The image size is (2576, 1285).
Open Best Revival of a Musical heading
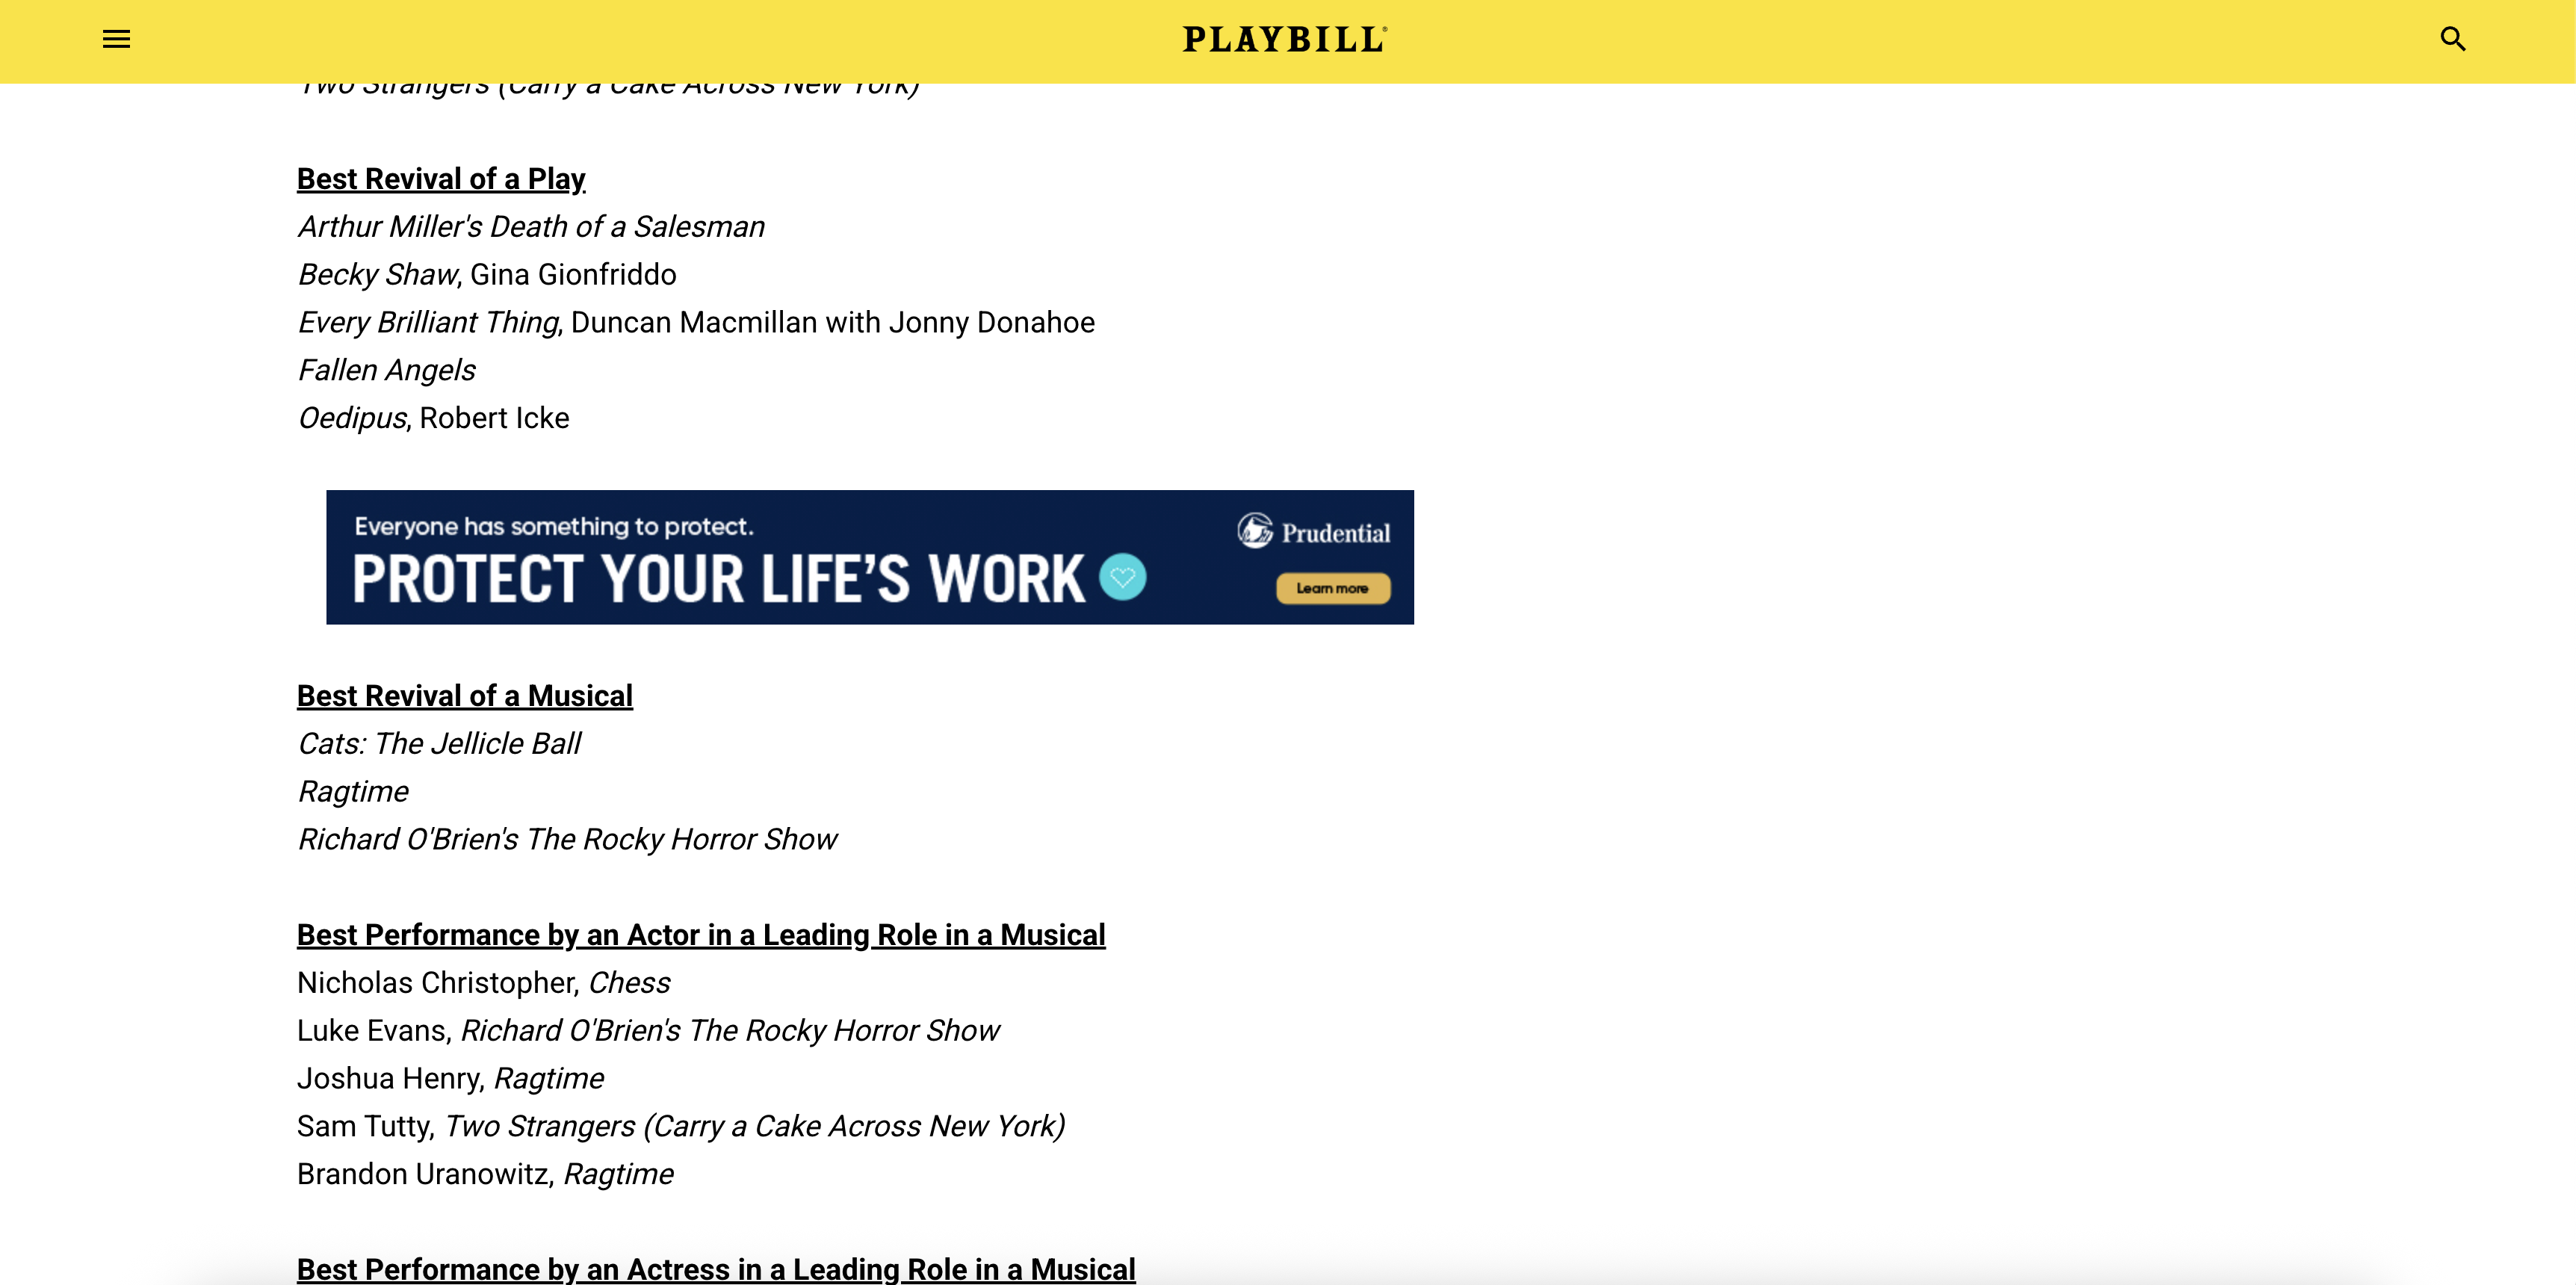[x=465, y=696]
